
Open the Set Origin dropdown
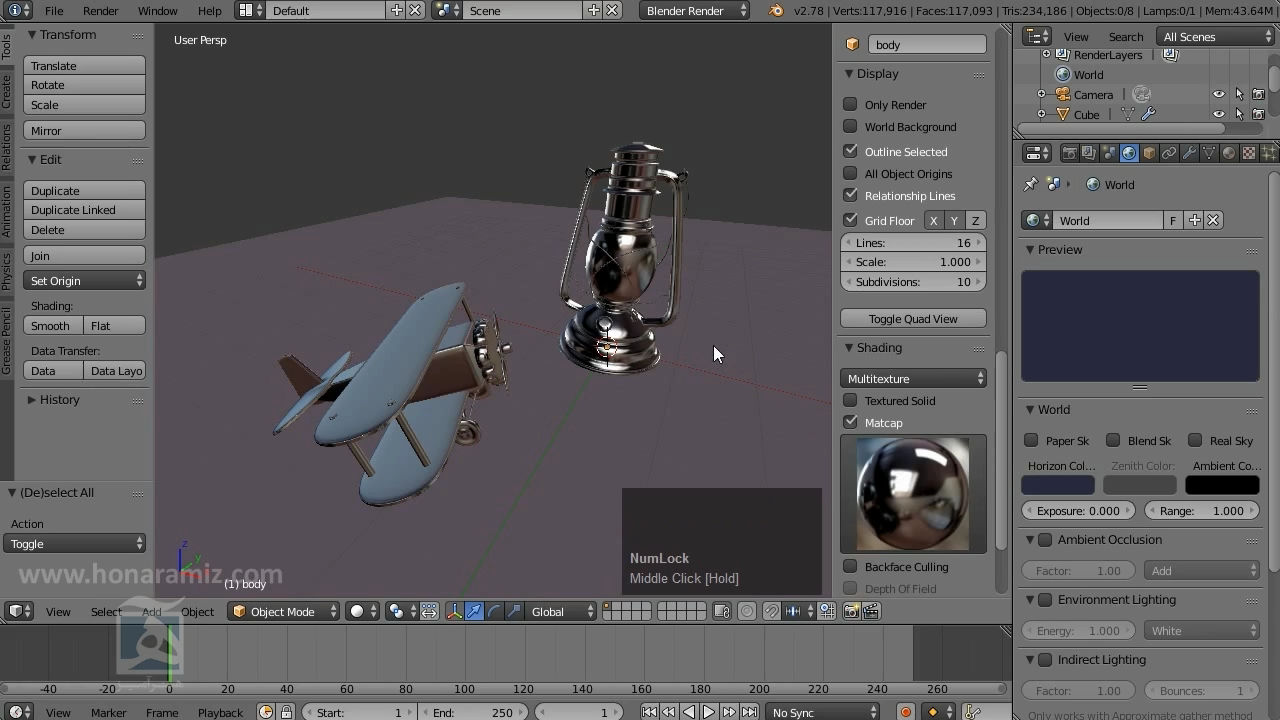point(84,281)
